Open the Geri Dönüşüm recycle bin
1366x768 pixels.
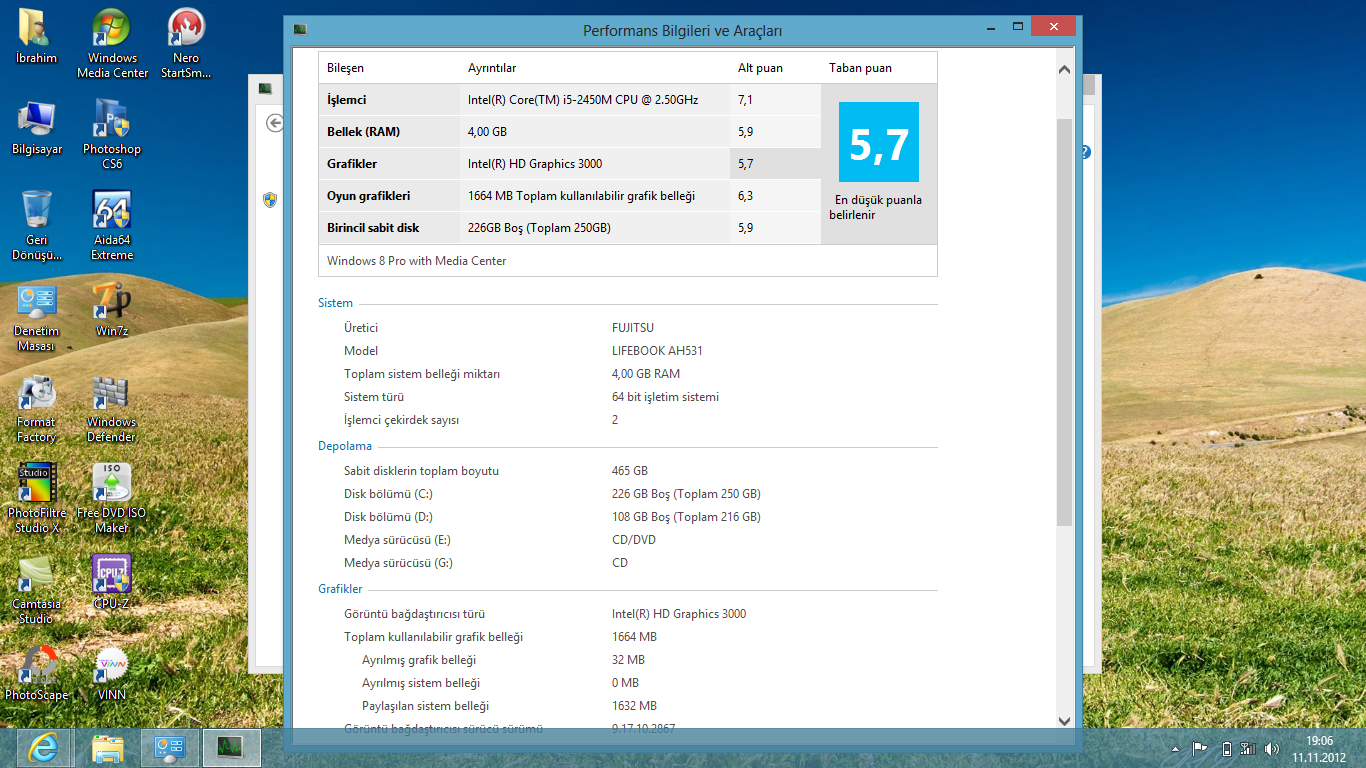(x=37, y=226)
